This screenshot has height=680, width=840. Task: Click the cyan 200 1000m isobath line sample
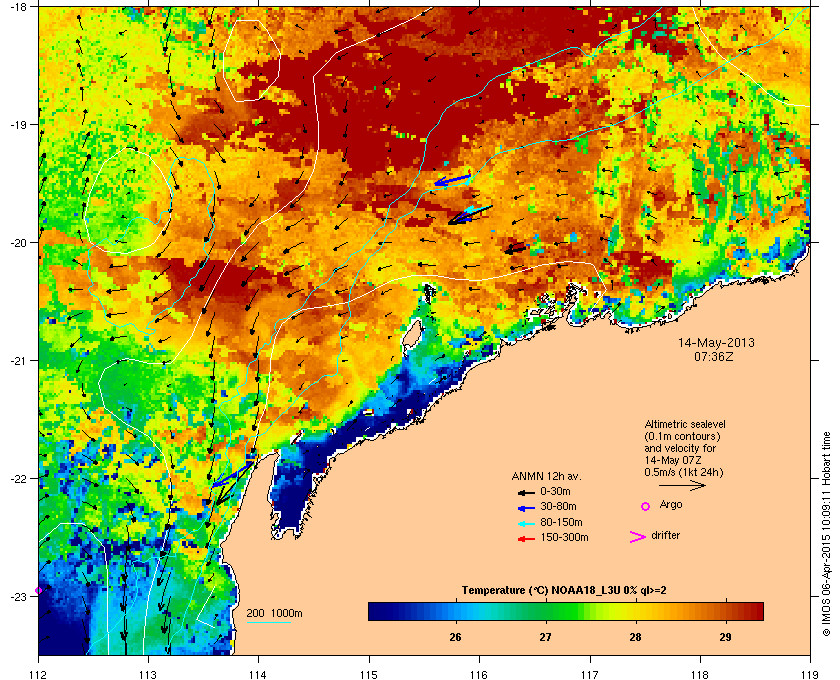[x=268, y=623]
